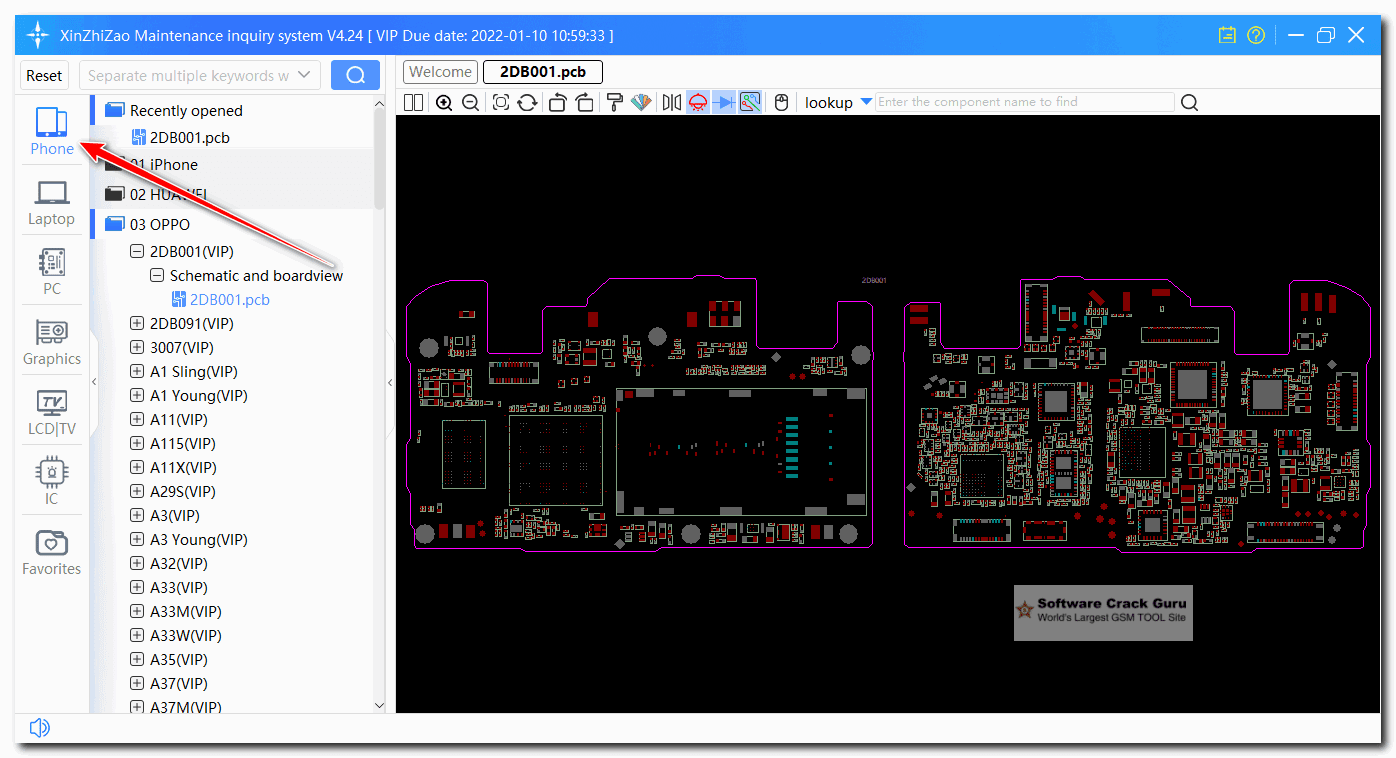Open the lookup dropdown arrow
Viewport: 1396px width, 758px height.
tap(866, 102)
